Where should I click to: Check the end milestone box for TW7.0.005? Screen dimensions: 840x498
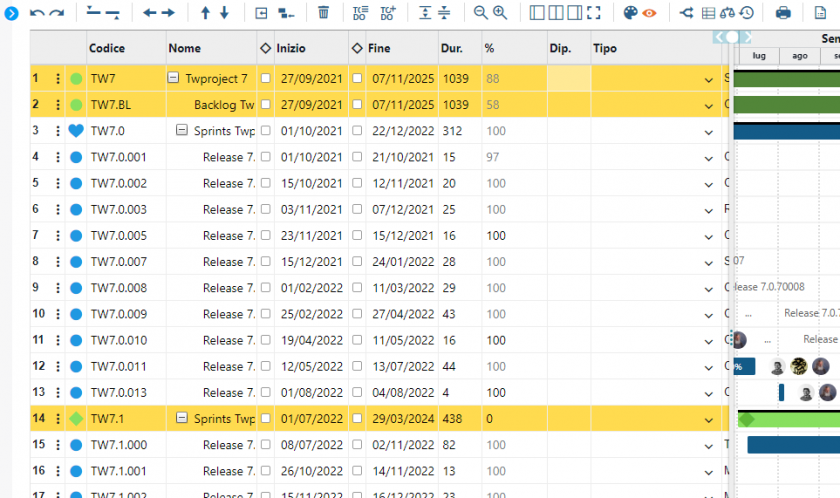(357, 235)
